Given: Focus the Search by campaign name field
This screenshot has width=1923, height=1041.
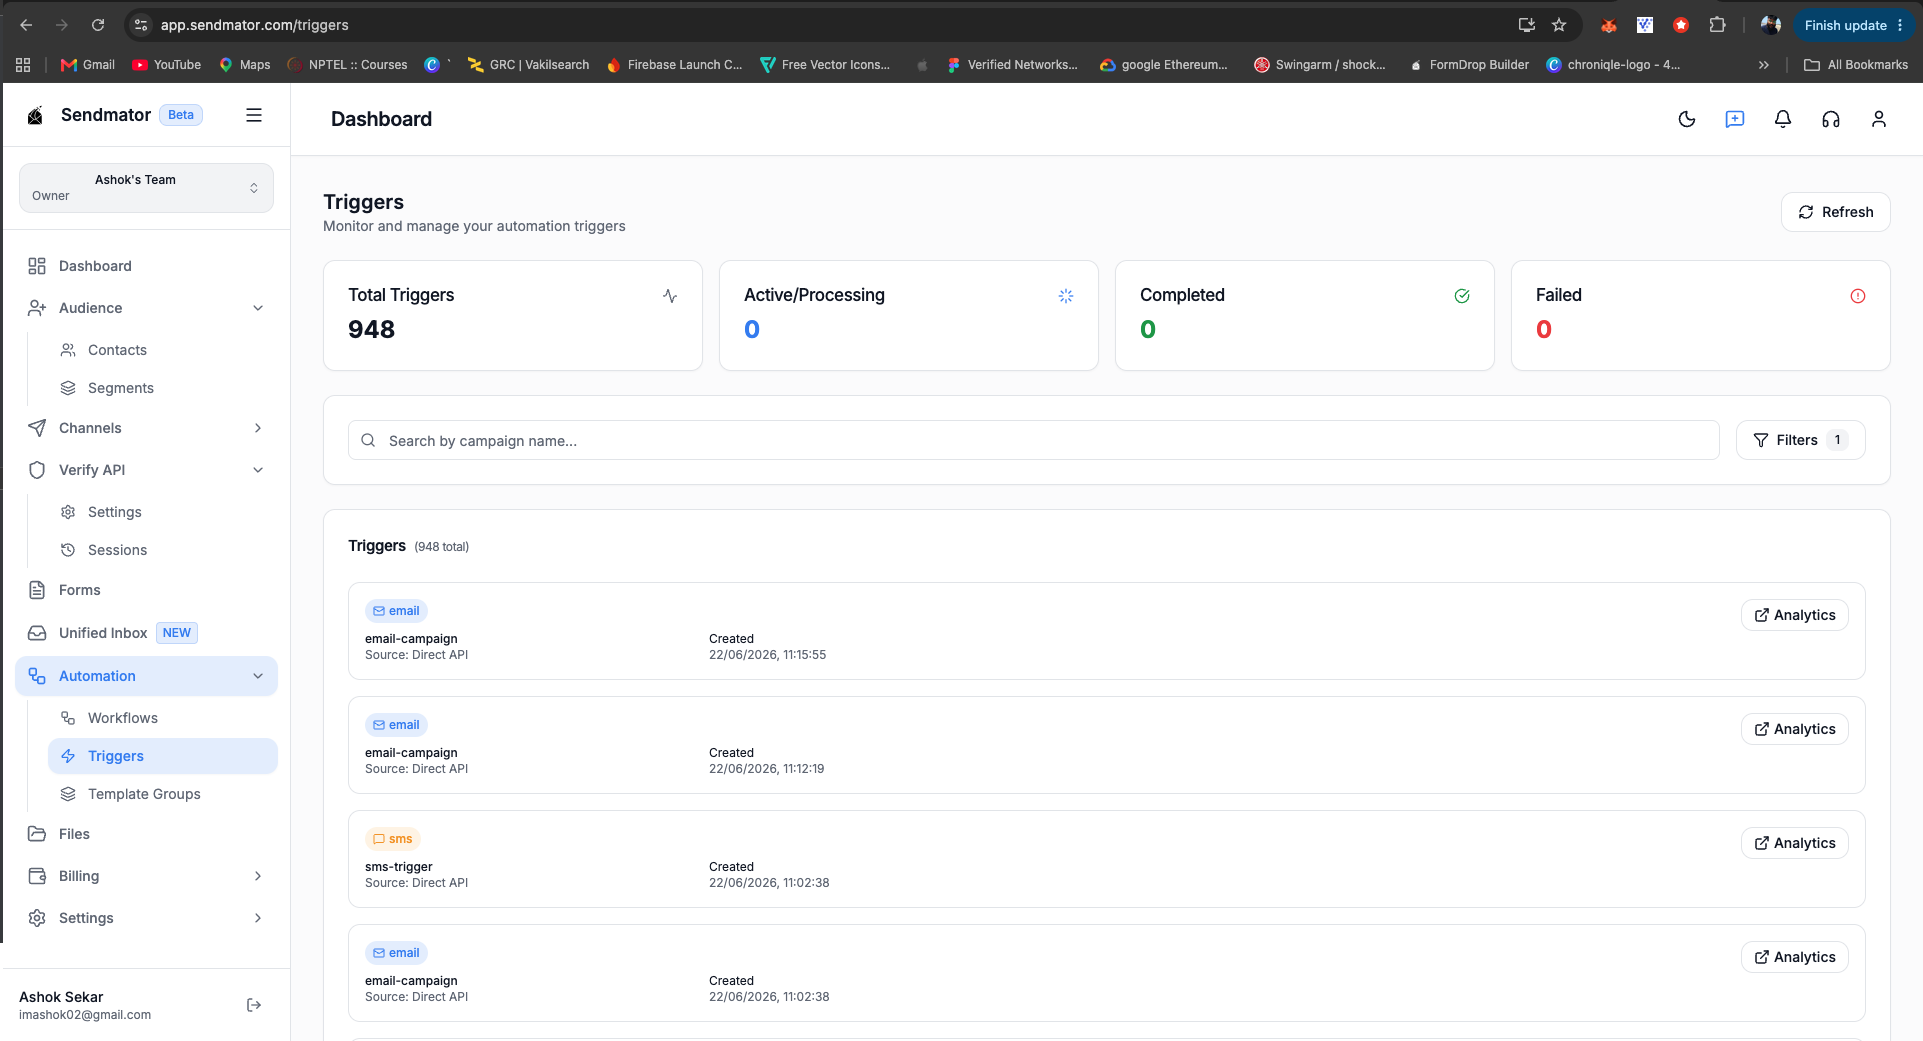Looking at the screenshot, I should [1033, 440].
